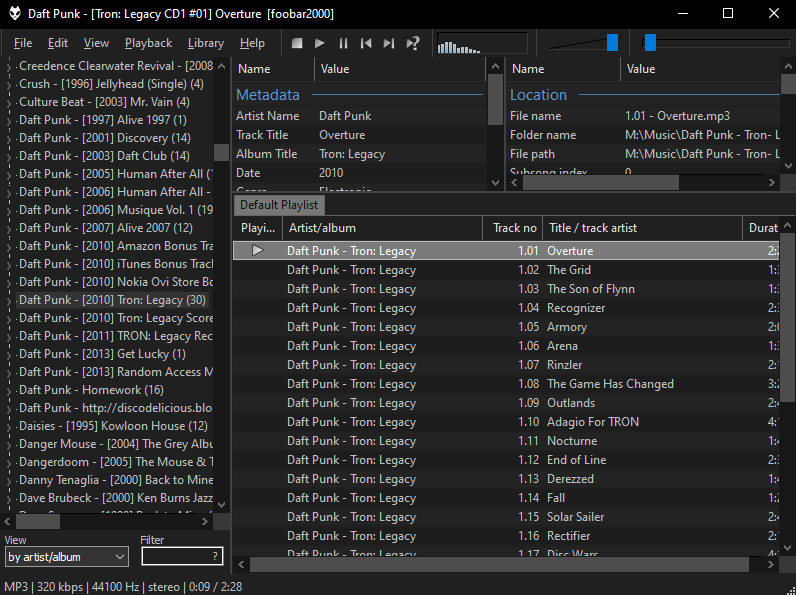Expand the Daisies - Kowloon House album node
Image resolution: width=796 pixels, height=595 pixels.
tap(9, 426)
